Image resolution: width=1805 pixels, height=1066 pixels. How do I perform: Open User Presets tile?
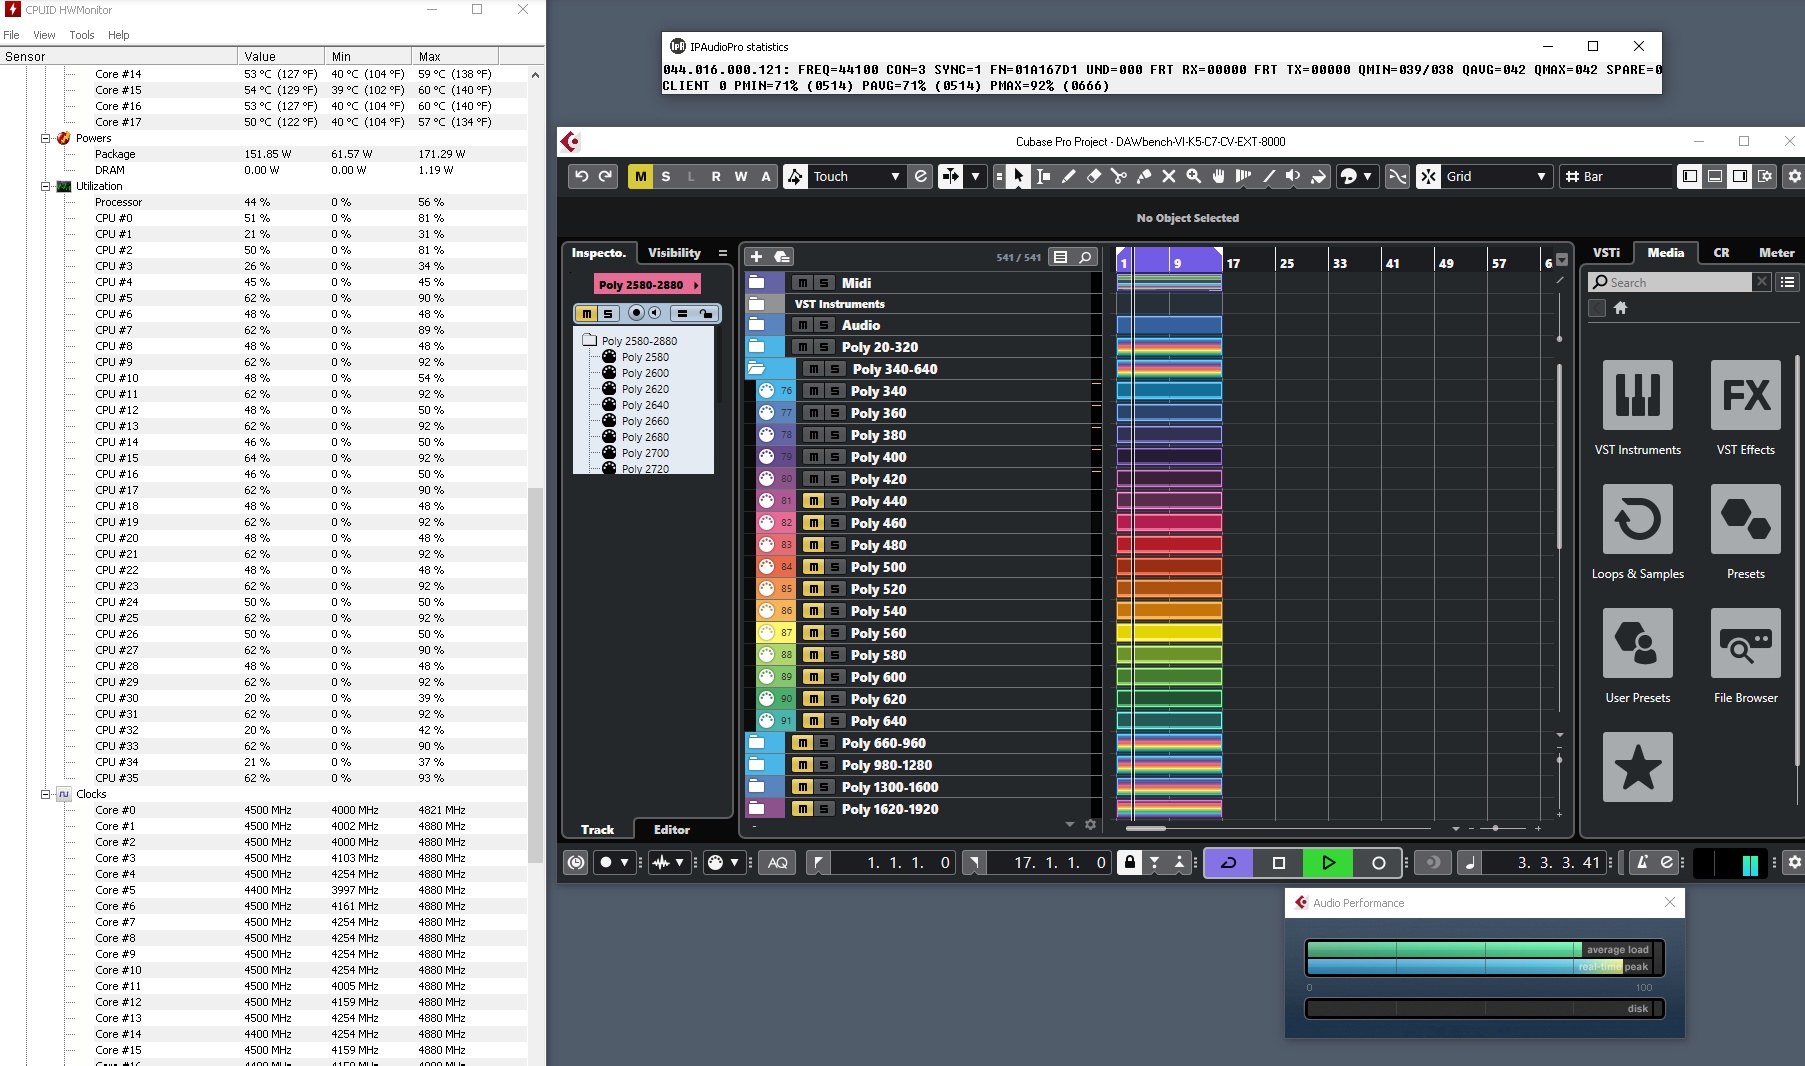point(1638,656)
